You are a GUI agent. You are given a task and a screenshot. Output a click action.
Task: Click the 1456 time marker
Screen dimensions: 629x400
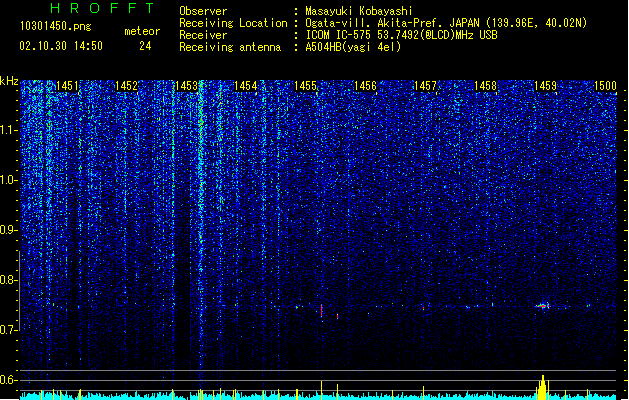[365, 86]
